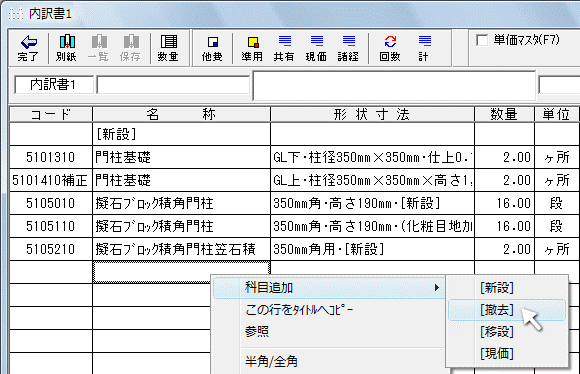
Task: Select 350mm角・高さ190mm・(化粧目地 dimension cell
Action: (x=372, y=226)
